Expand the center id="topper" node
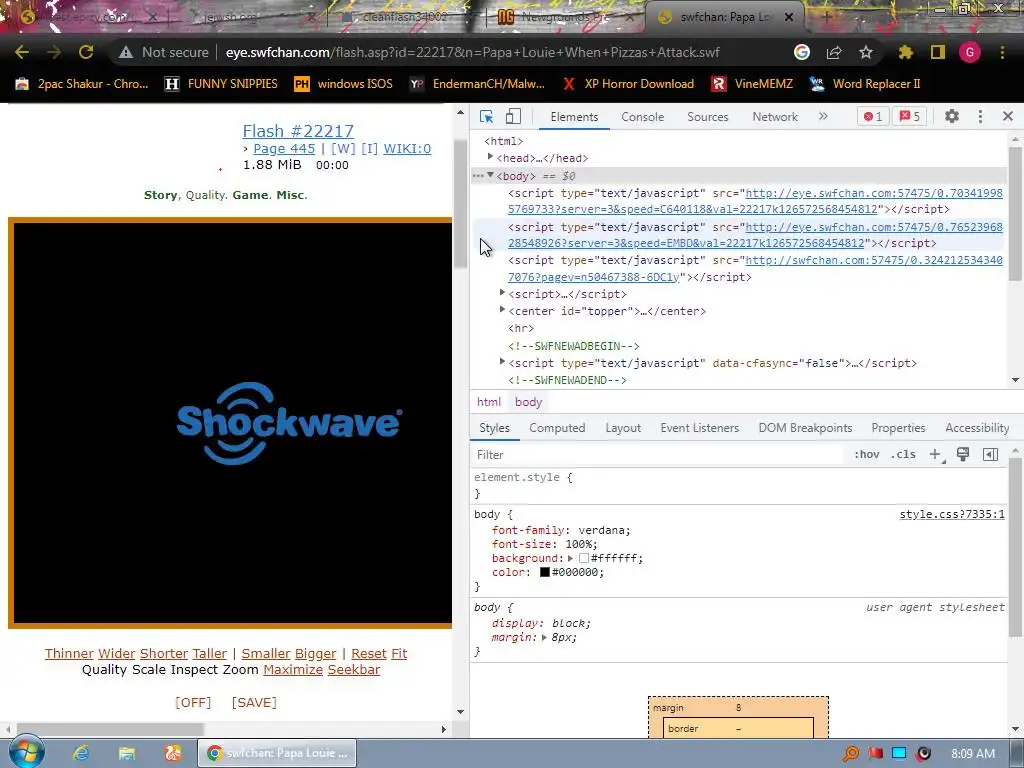The image size is (1024, 768). tap(502, 310)
